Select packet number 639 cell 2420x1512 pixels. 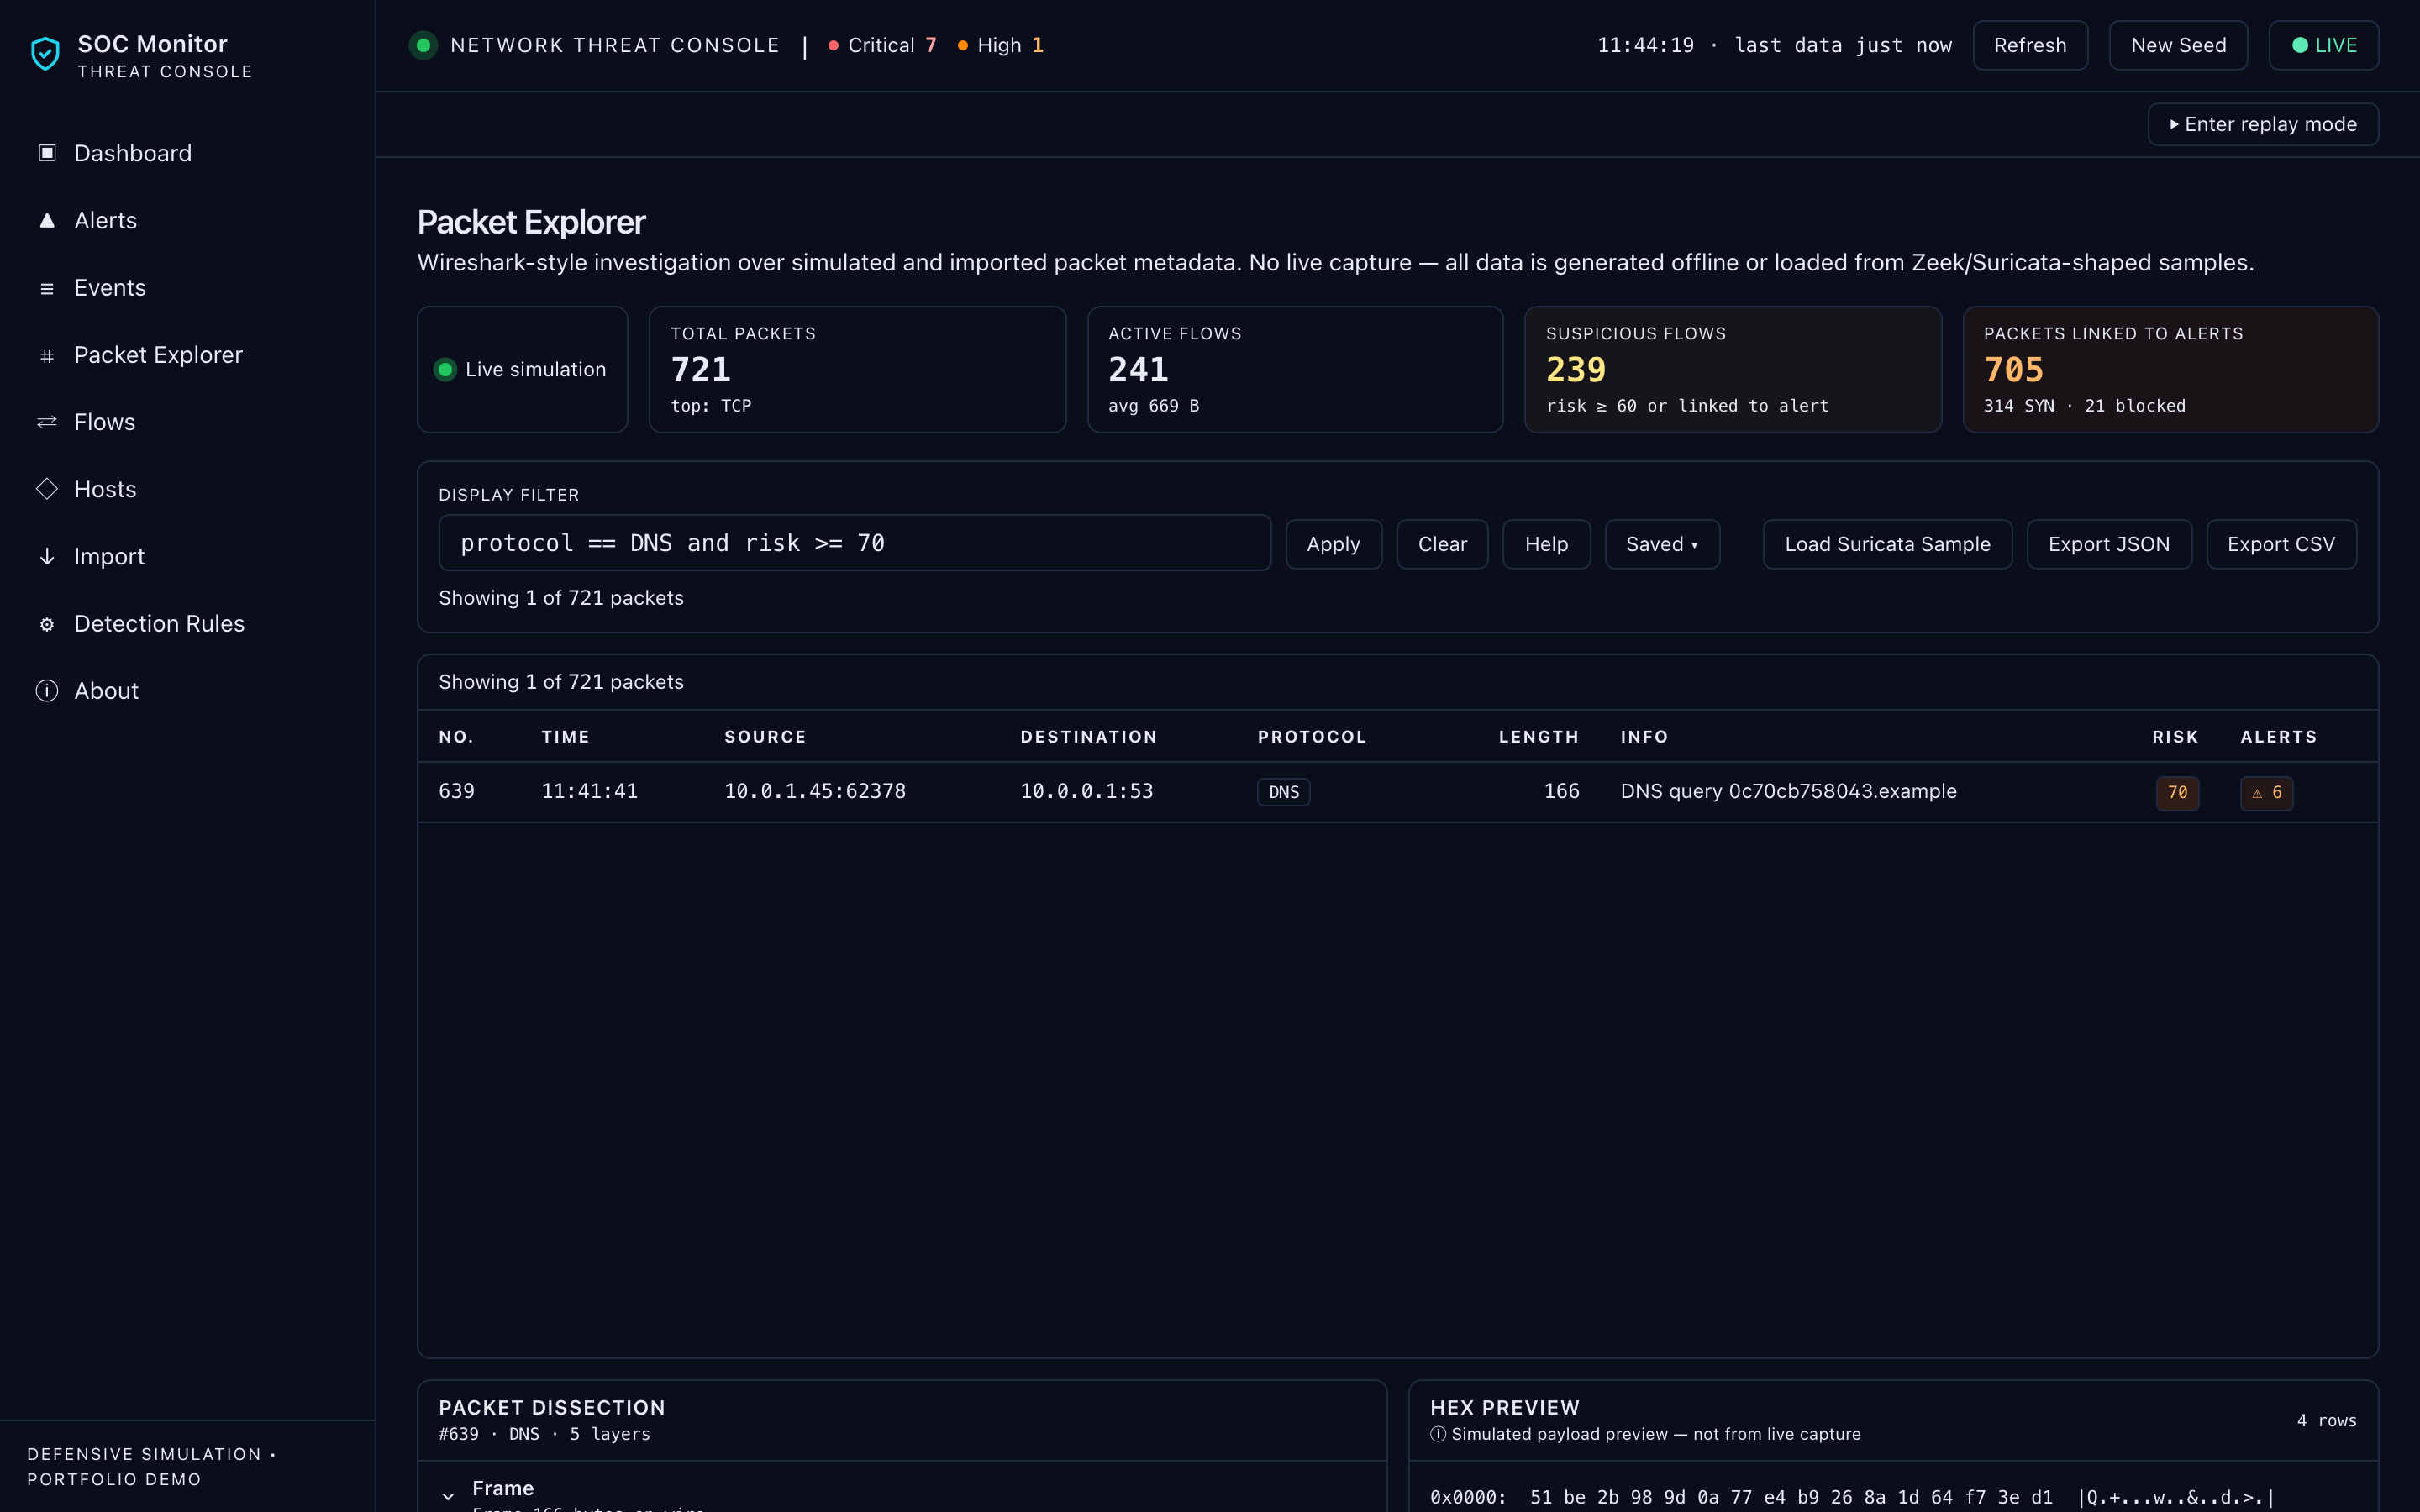[456, 791]
